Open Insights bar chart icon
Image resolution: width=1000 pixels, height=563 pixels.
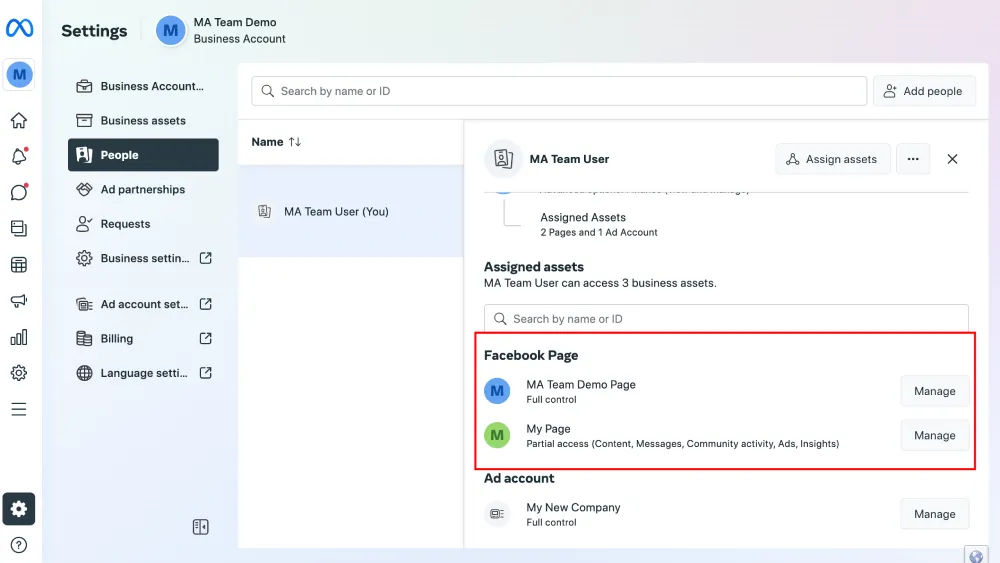(x=19, y=338)
